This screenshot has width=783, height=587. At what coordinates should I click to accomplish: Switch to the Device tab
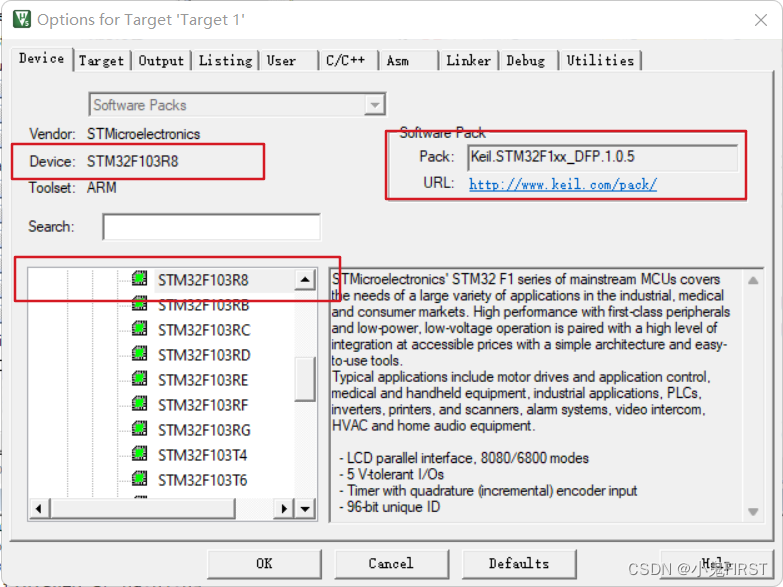(41, 59)
